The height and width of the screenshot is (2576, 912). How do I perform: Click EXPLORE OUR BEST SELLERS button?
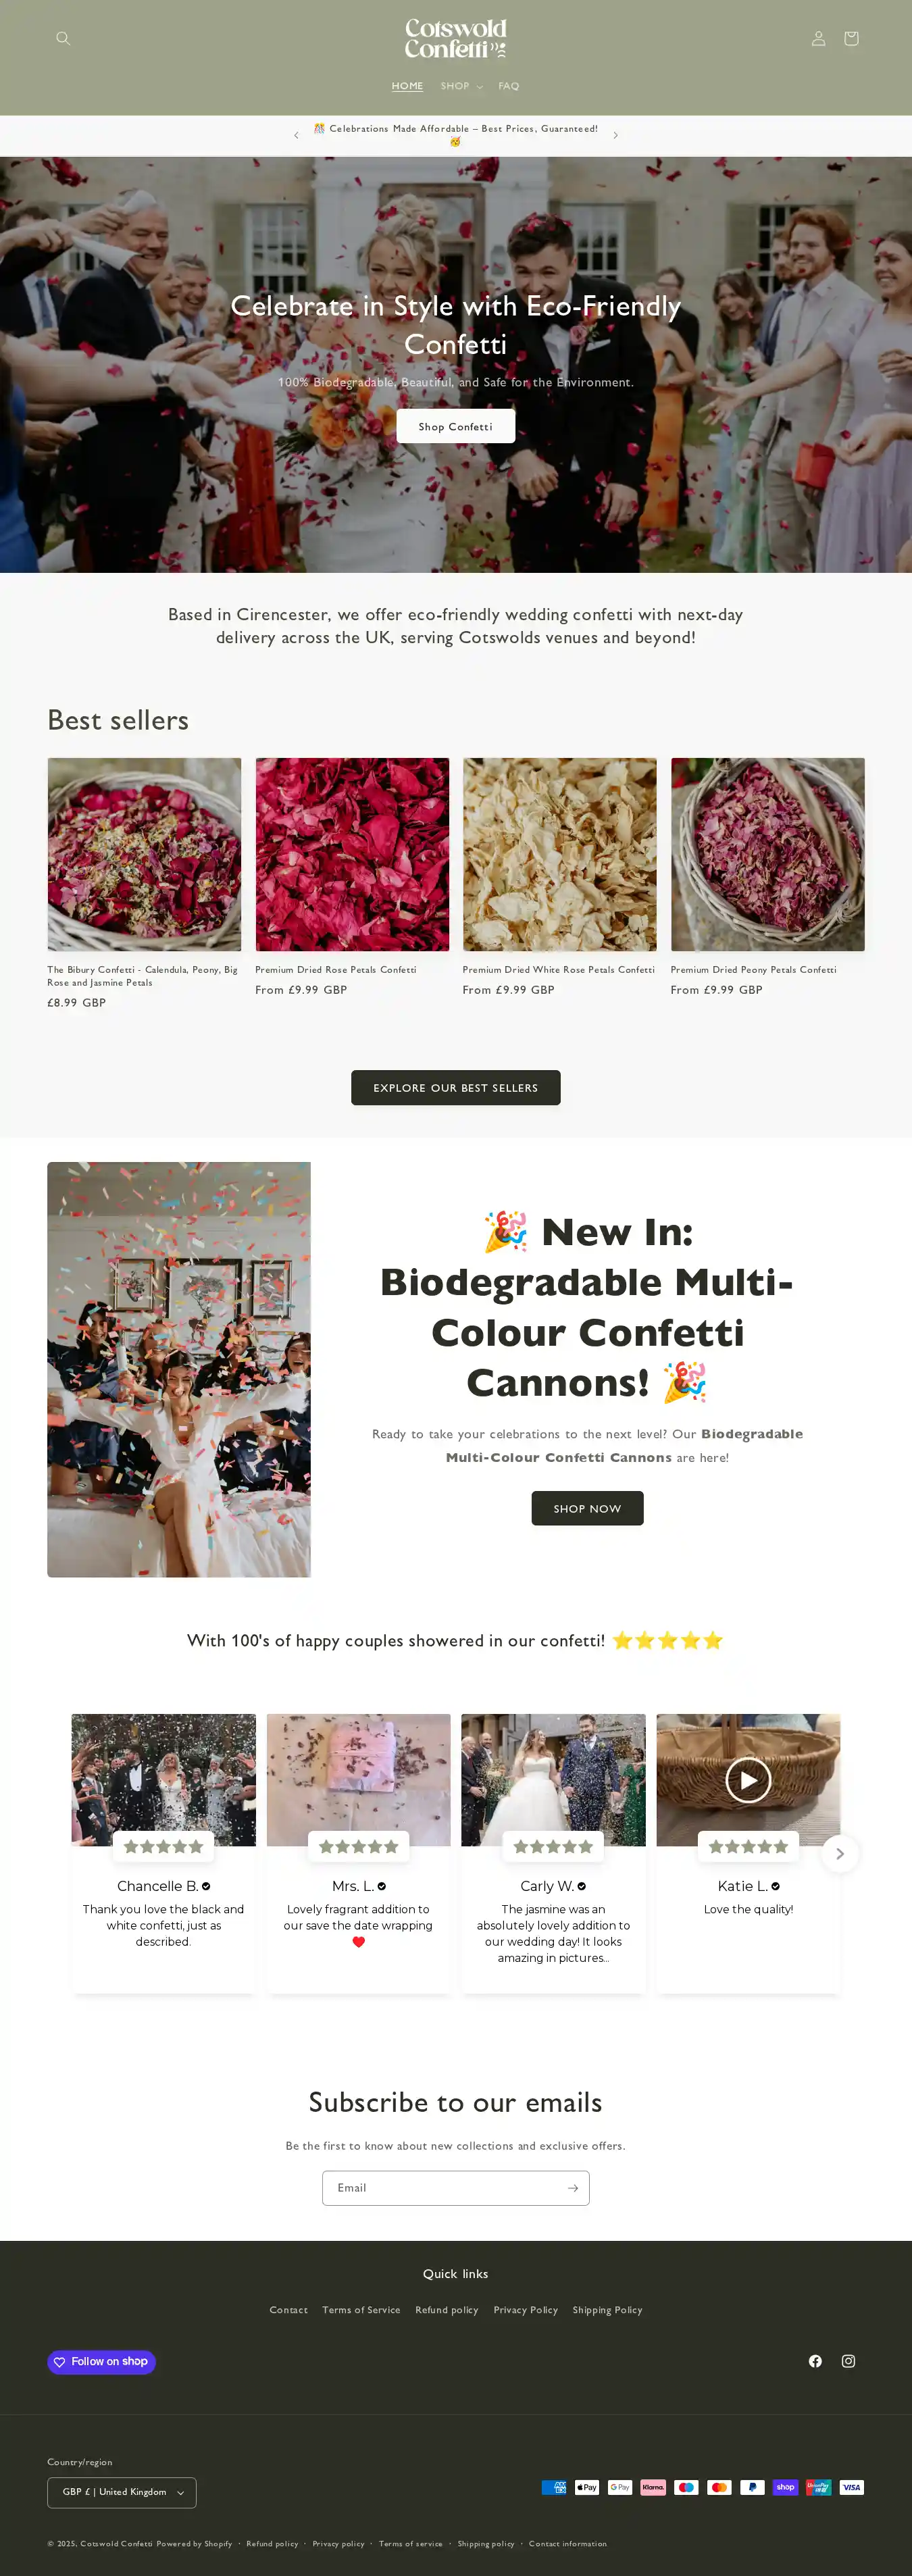tap(456, 1088)
